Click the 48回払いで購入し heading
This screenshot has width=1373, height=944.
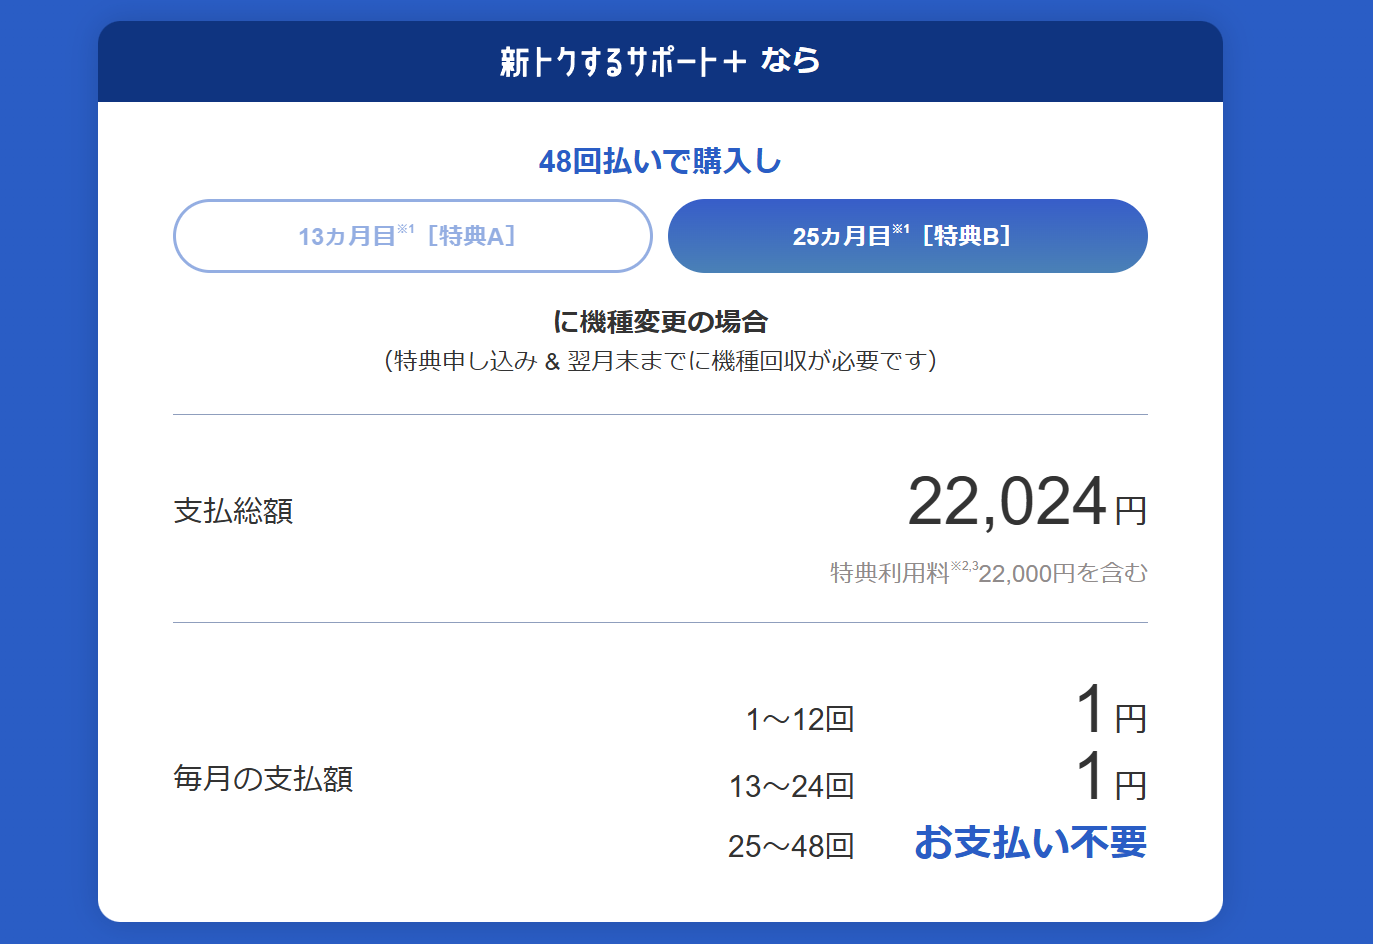[660, 161]
